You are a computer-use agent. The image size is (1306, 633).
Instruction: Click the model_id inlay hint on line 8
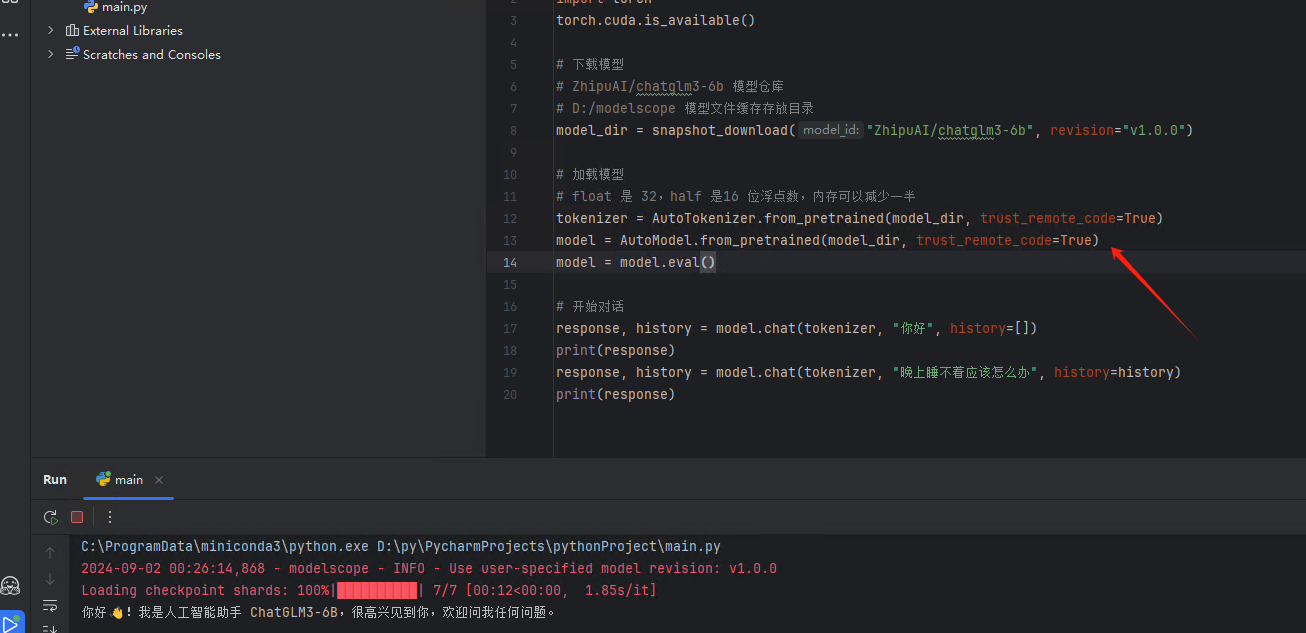coord(830,130)
